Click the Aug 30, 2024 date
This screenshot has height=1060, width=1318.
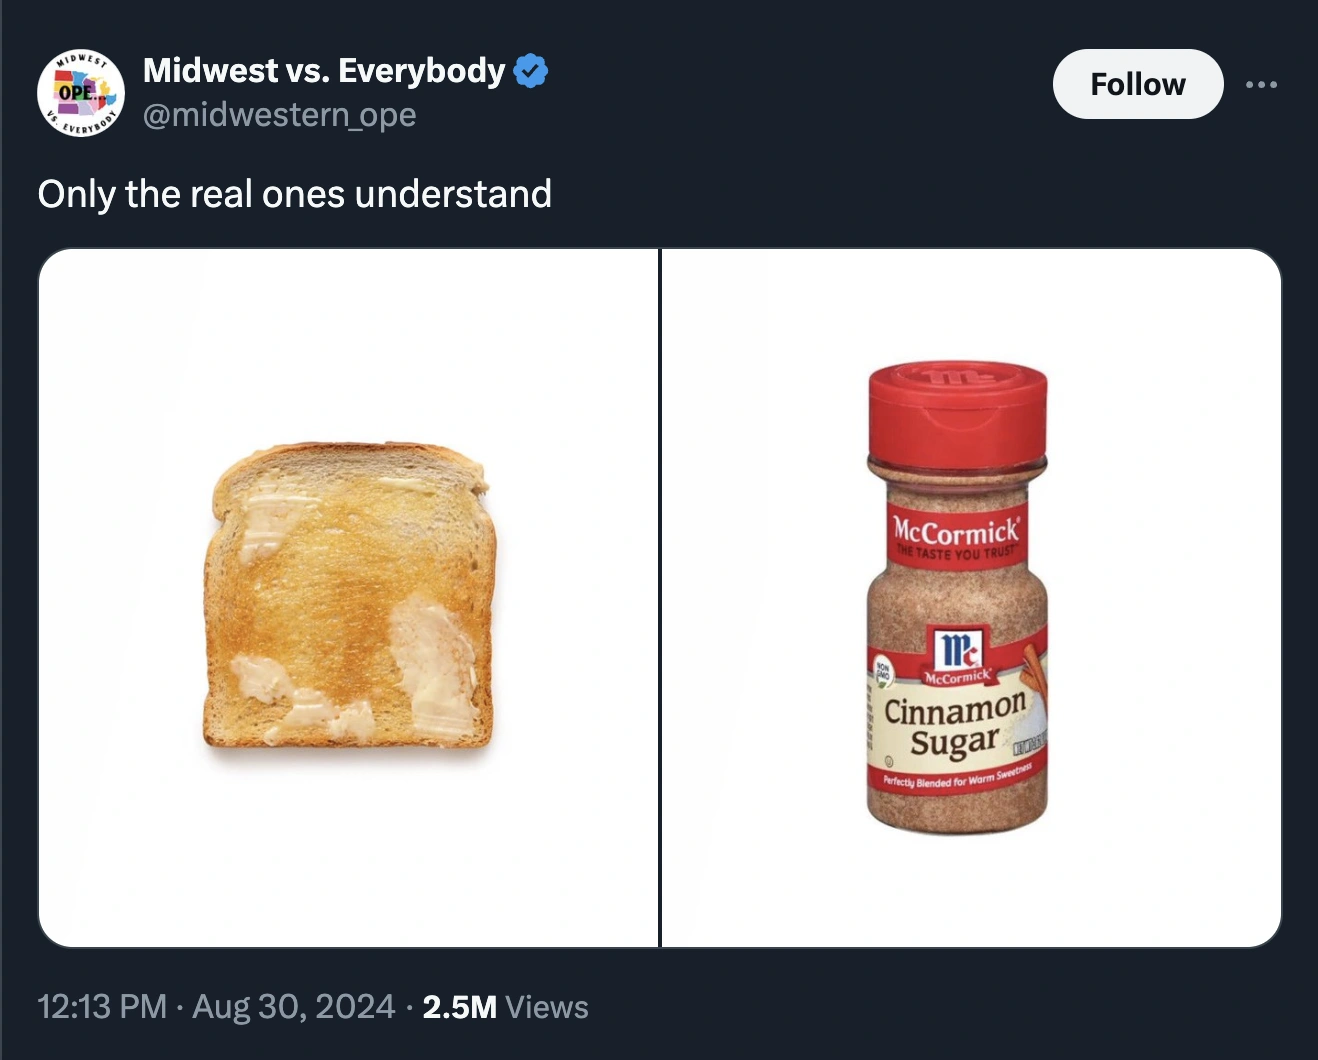pos(293,1006)
